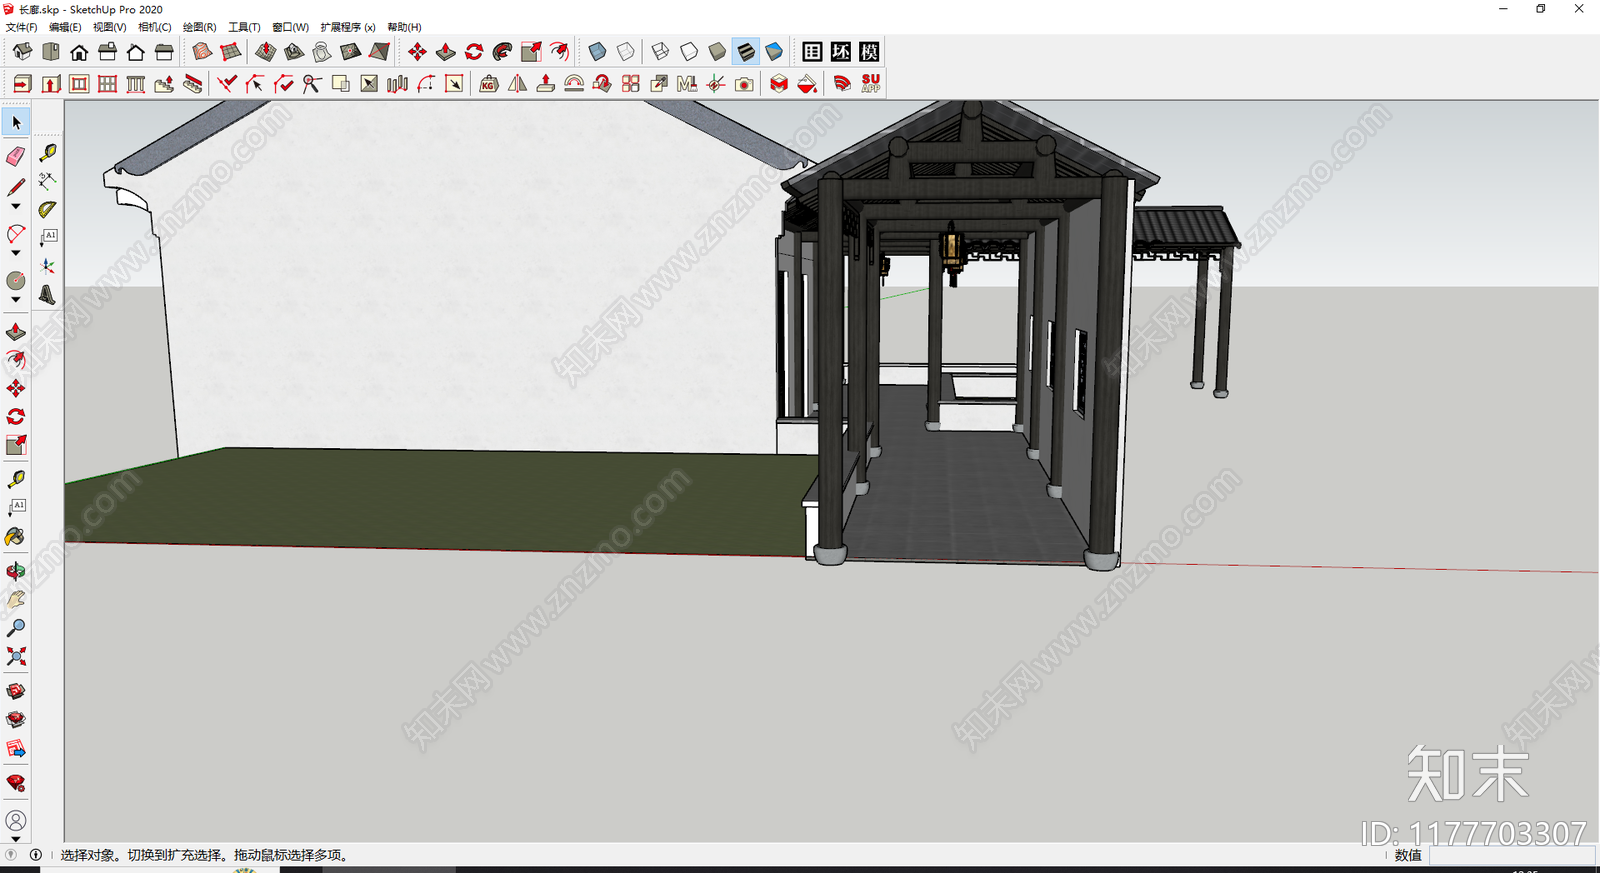The height and width of the screenshot is (873, 1600).
Task: Click the Zoom Extents tool
Action: (16, 657)
